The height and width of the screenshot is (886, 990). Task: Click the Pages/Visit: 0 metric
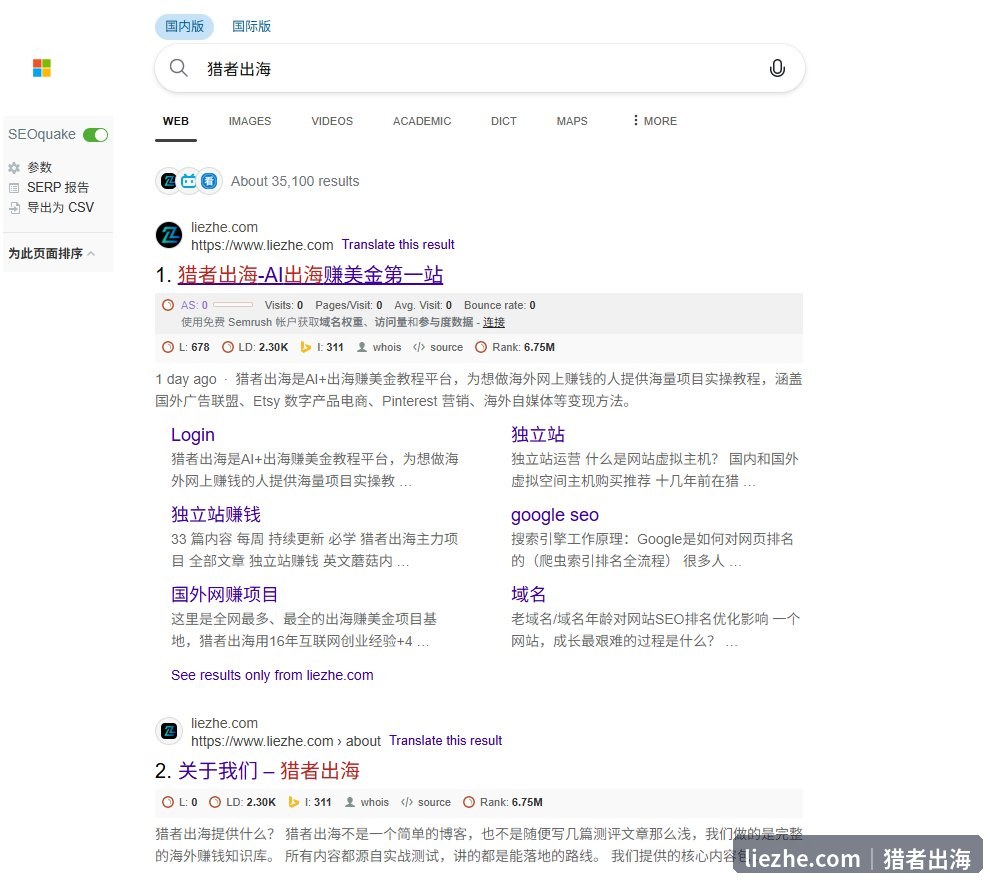pos(349,305)
